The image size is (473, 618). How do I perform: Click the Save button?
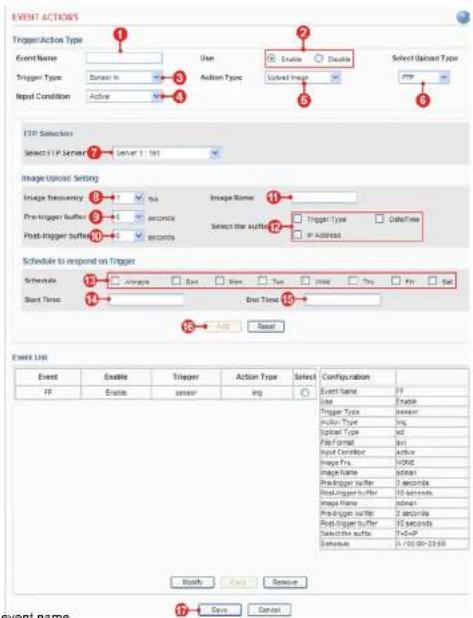219,610
